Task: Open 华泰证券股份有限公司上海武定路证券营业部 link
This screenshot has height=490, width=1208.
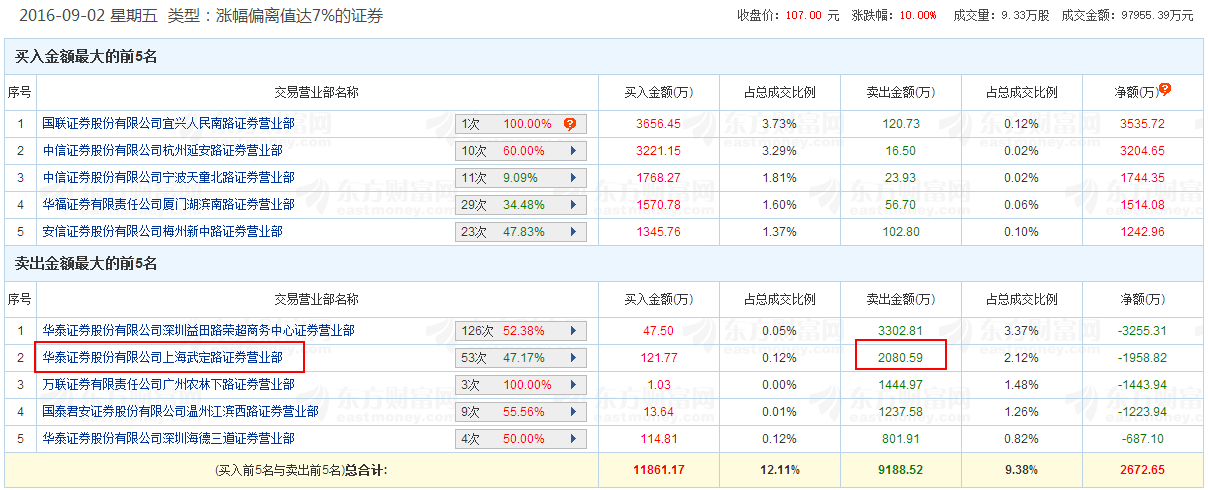Action: [162, 357]
